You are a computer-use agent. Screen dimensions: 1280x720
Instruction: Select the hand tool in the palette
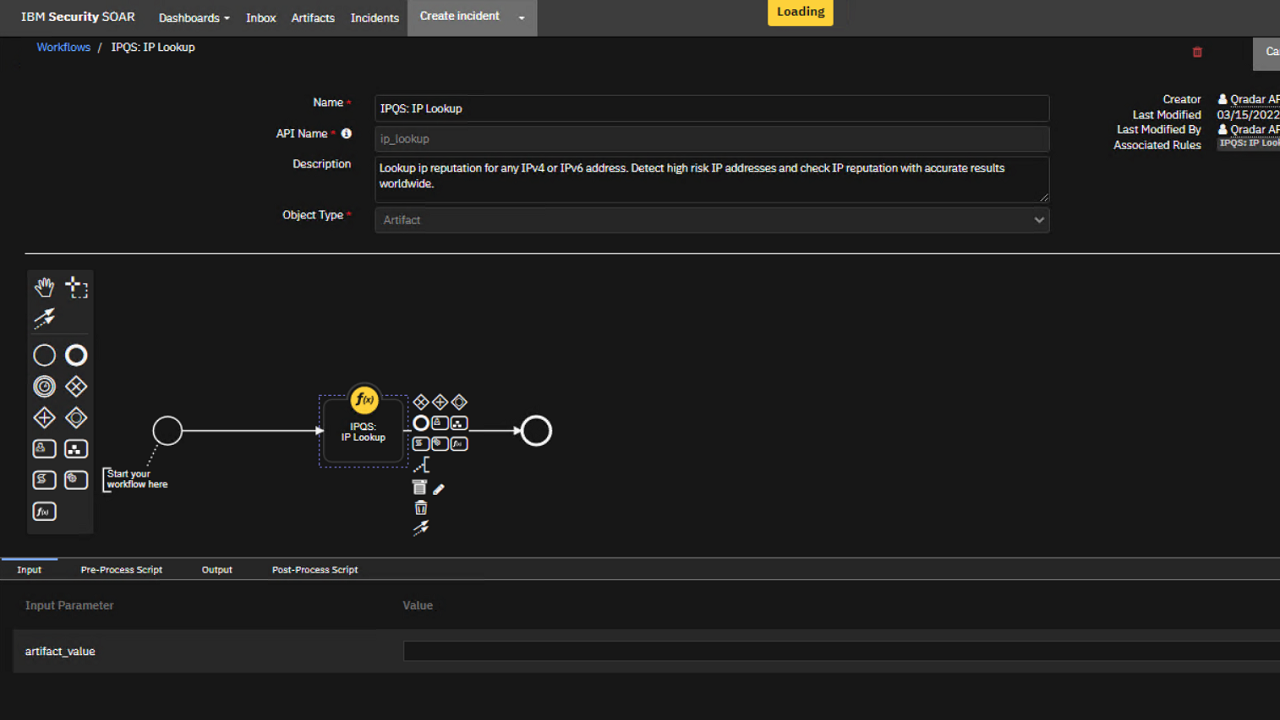tap(44, 288)
